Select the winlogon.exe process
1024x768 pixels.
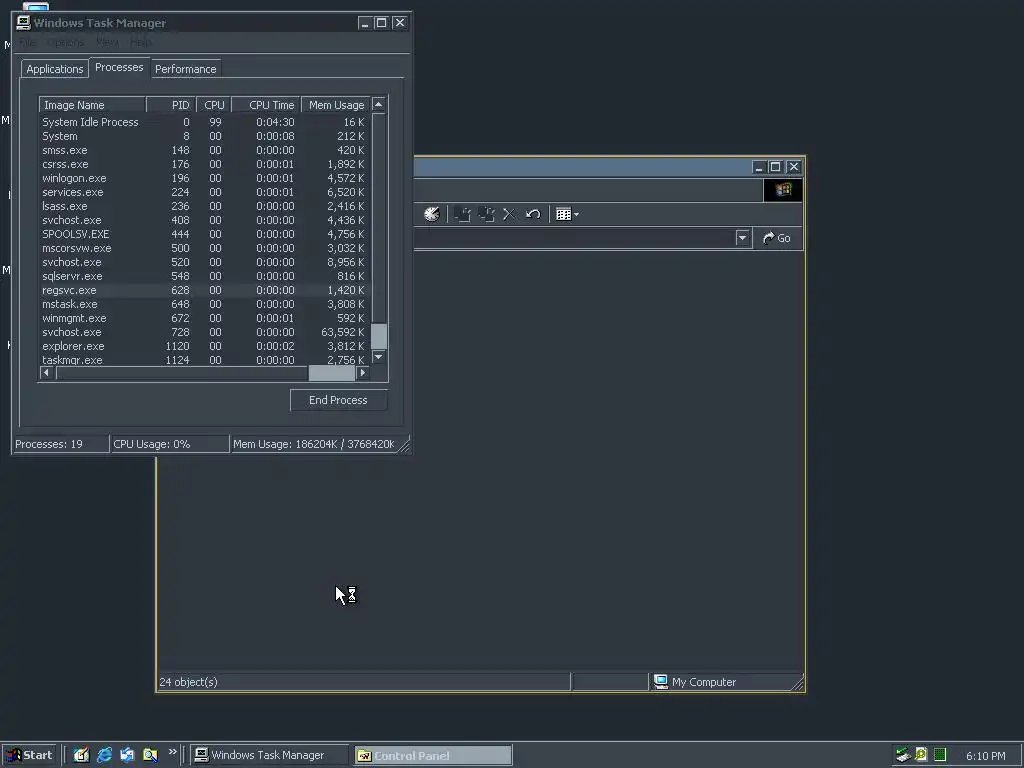point(204,178)
